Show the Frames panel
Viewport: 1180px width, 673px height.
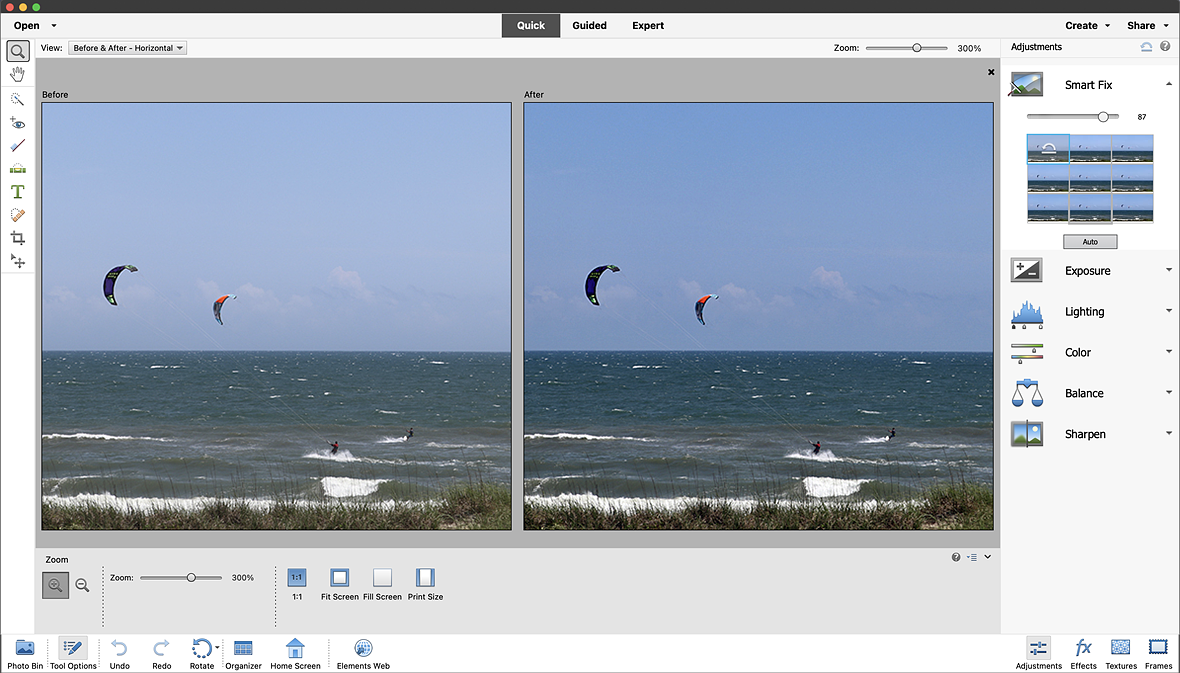click(1157, 653)
